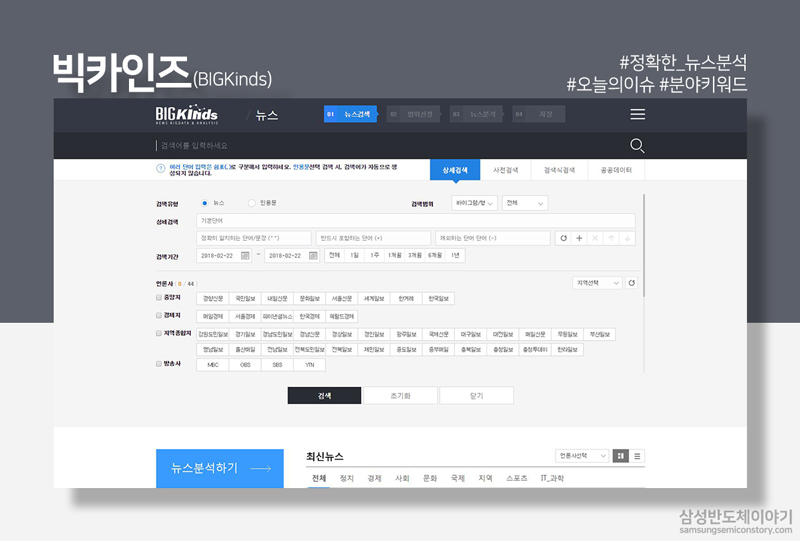Click the must-include word (+) field
The width and height of the screenshot is (800, 541).
pos(373,238)
